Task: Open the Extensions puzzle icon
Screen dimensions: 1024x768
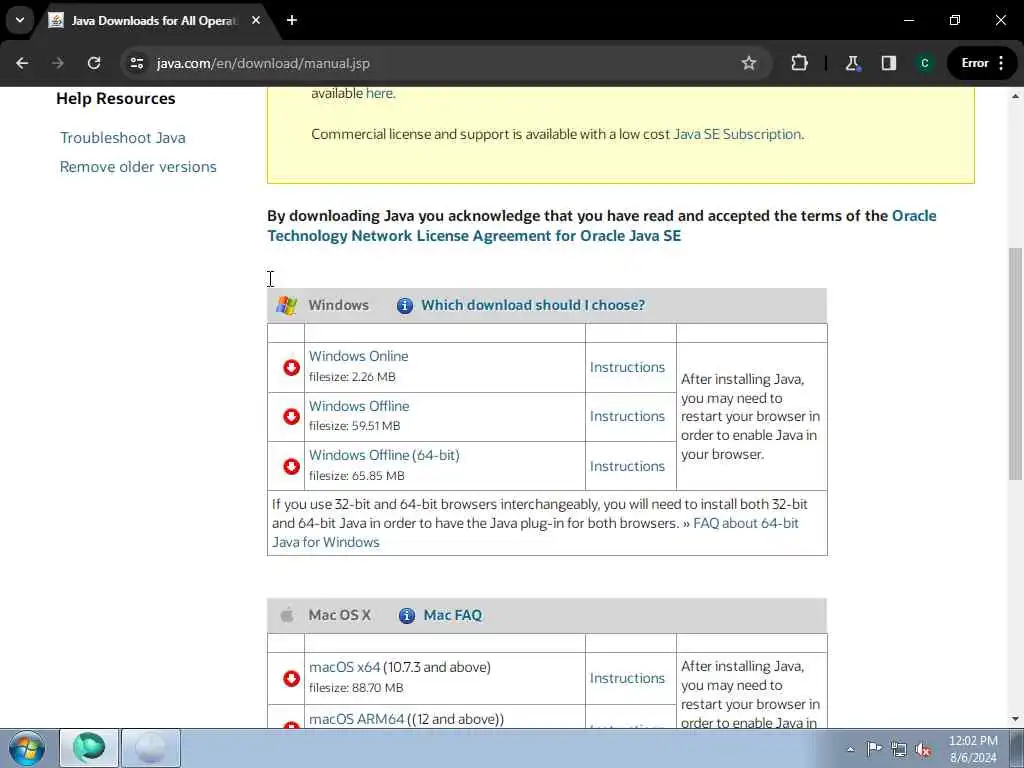Action: point(799,63)
